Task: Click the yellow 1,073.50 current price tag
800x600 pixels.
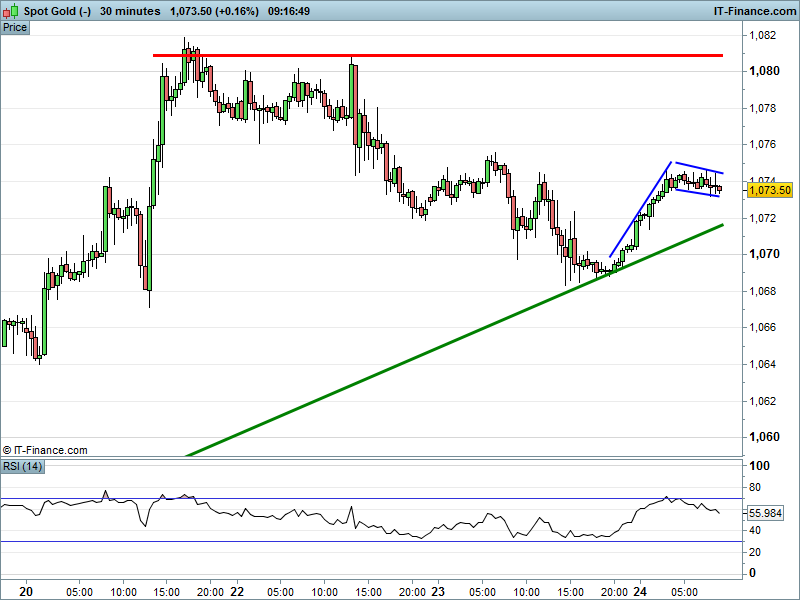Action: [x=769, y=190]
